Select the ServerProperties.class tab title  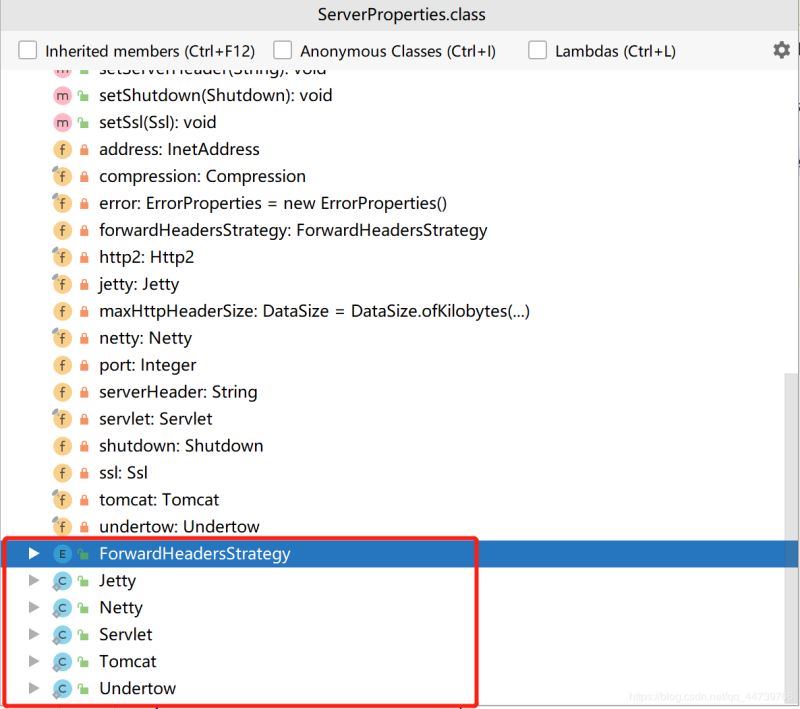(x=401, y=14)
